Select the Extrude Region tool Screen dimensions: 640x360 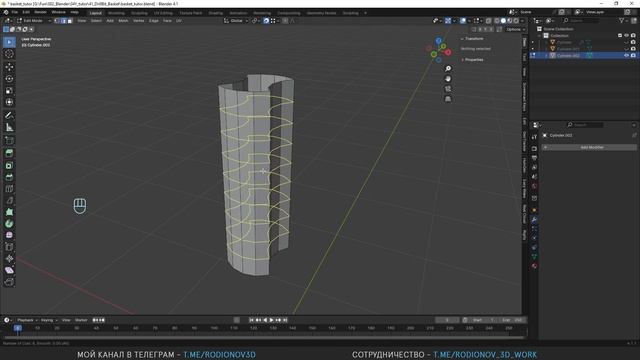(x=9, y=153)
